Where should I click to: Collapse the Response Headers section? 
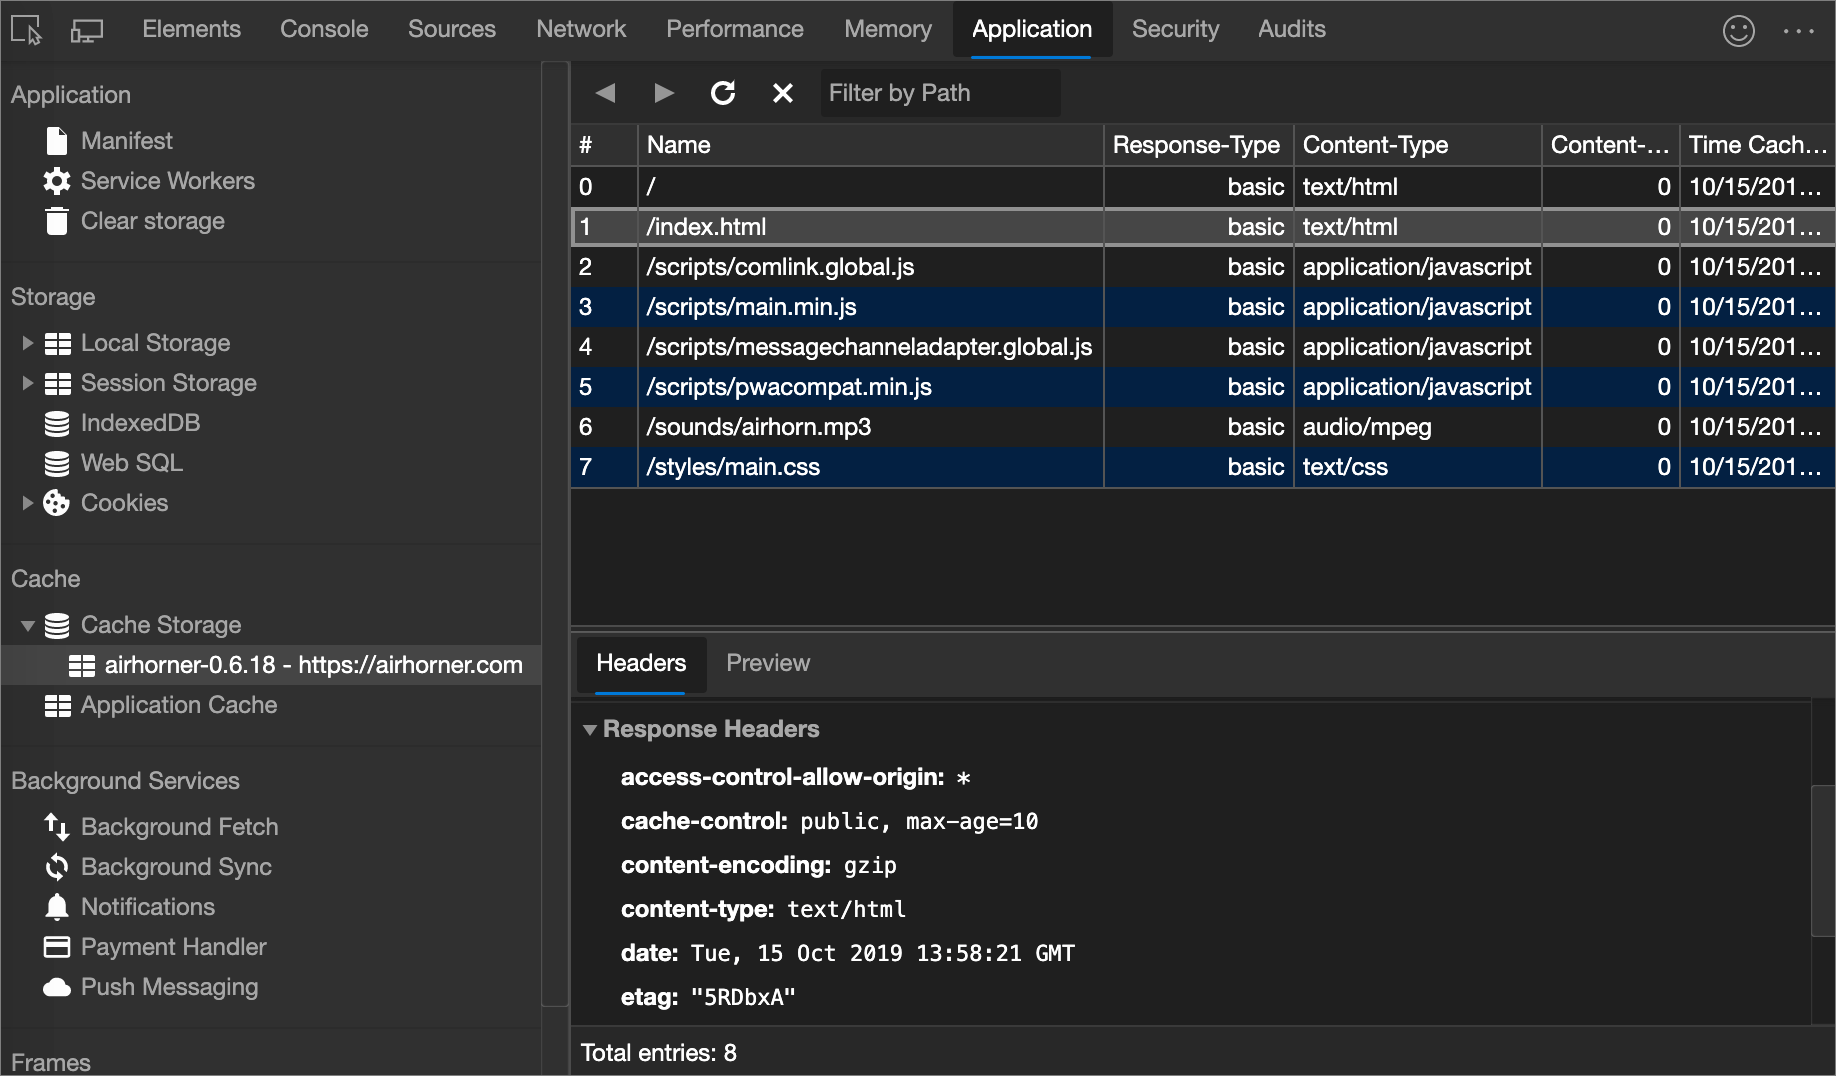[x=590, y=729]
